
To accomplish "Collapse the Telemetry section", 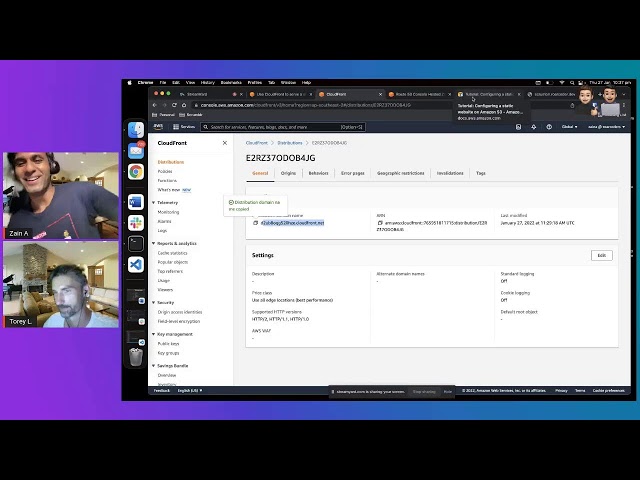I will 153,202.
